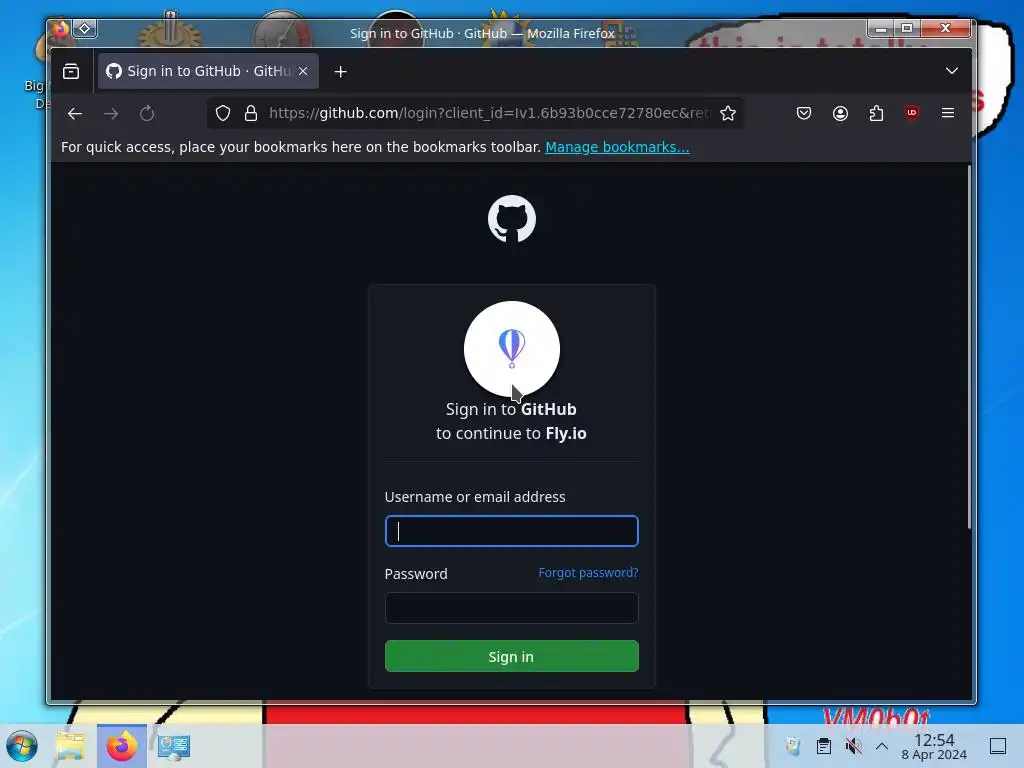Minimize the Firefox window
Screen dimensions: 1024x768
point(881,28)
